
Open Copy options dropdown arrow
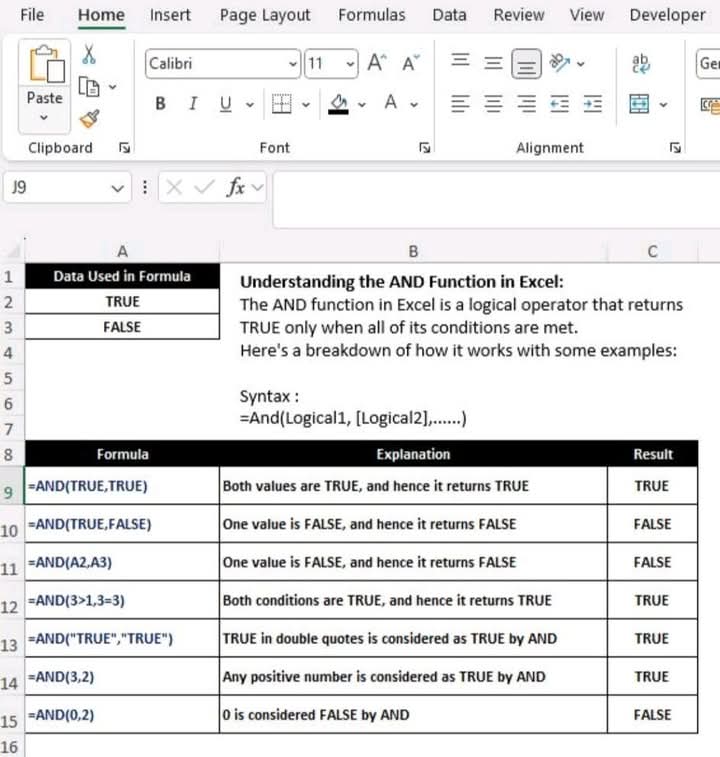(113, 87)
